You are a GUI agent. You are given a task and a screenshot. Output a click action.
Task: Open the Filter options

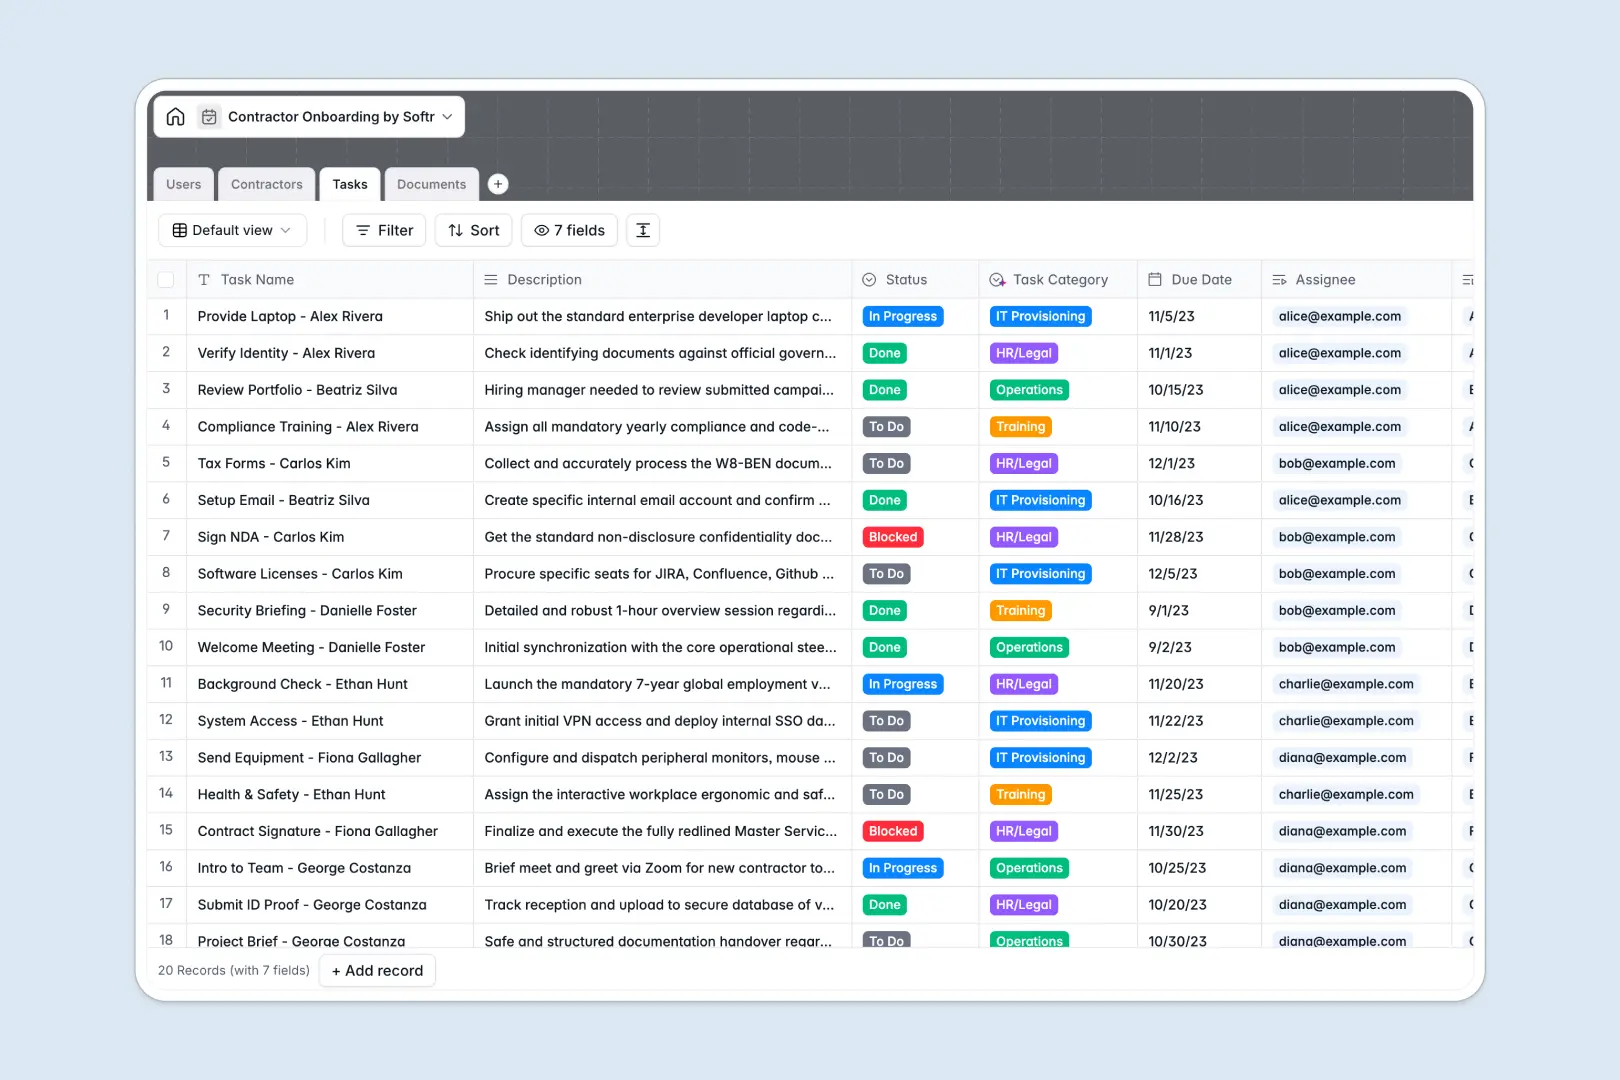pyautogui.click(x=383, y=230)
